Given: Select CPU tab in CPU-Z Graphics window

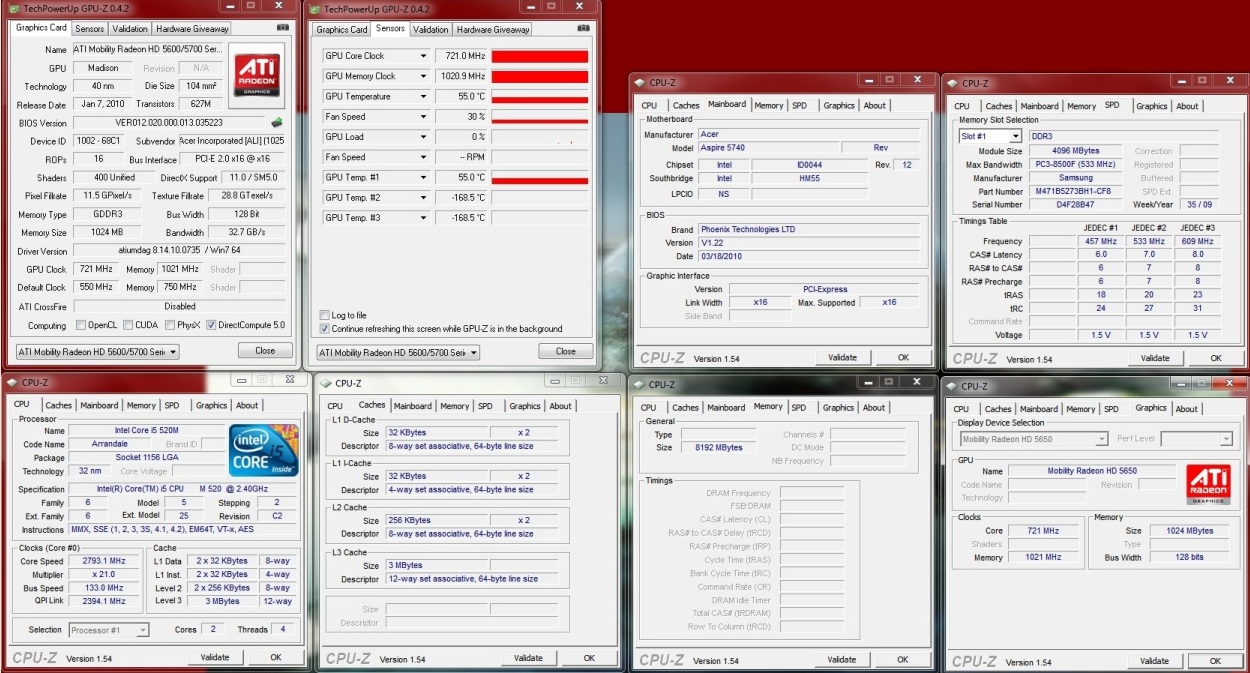Looking at the screenshot, I should coord(961,408).
